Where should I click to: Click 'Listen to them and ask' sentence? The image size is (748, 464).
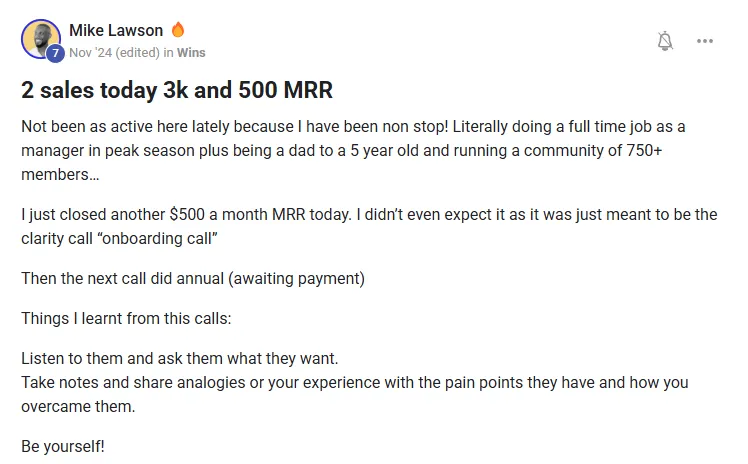[179, 359]
